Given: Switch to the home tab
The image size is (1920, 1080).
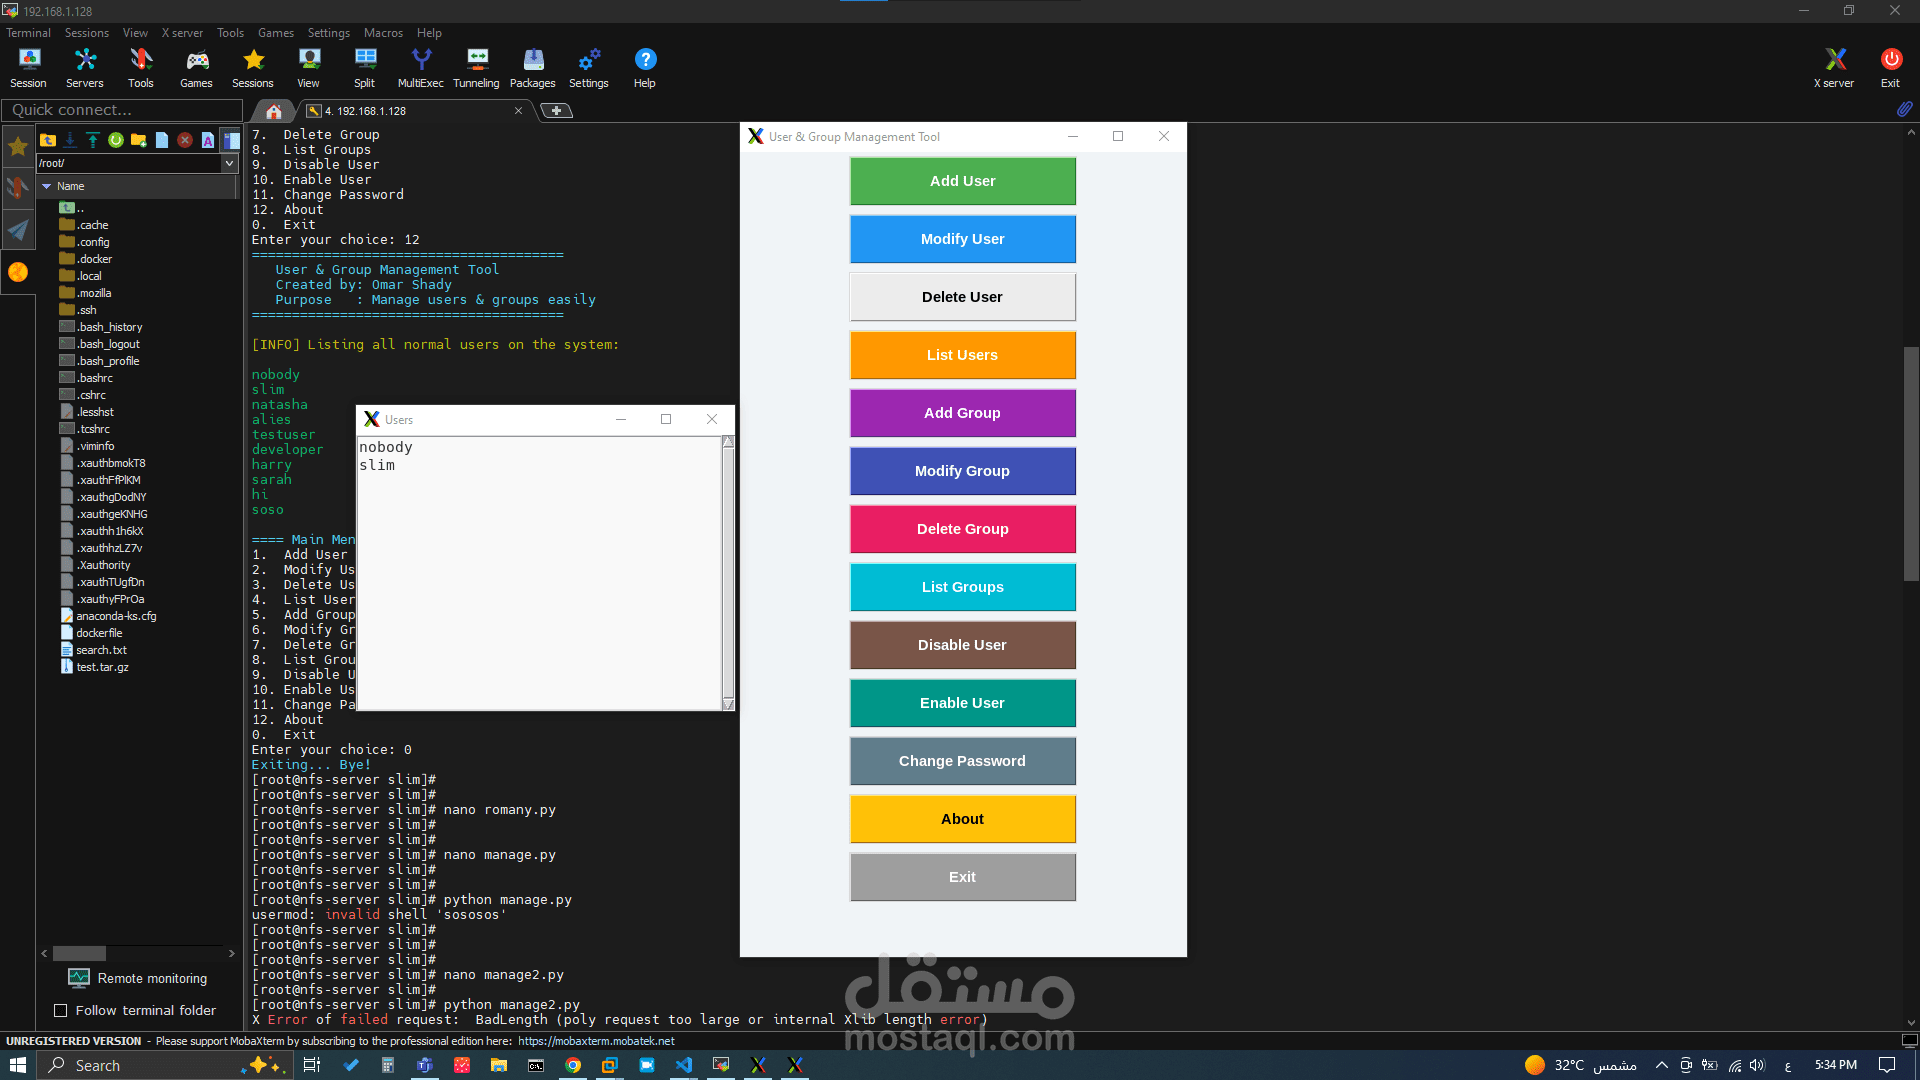Looking at the screenshot, I should [x=273, y=111].
